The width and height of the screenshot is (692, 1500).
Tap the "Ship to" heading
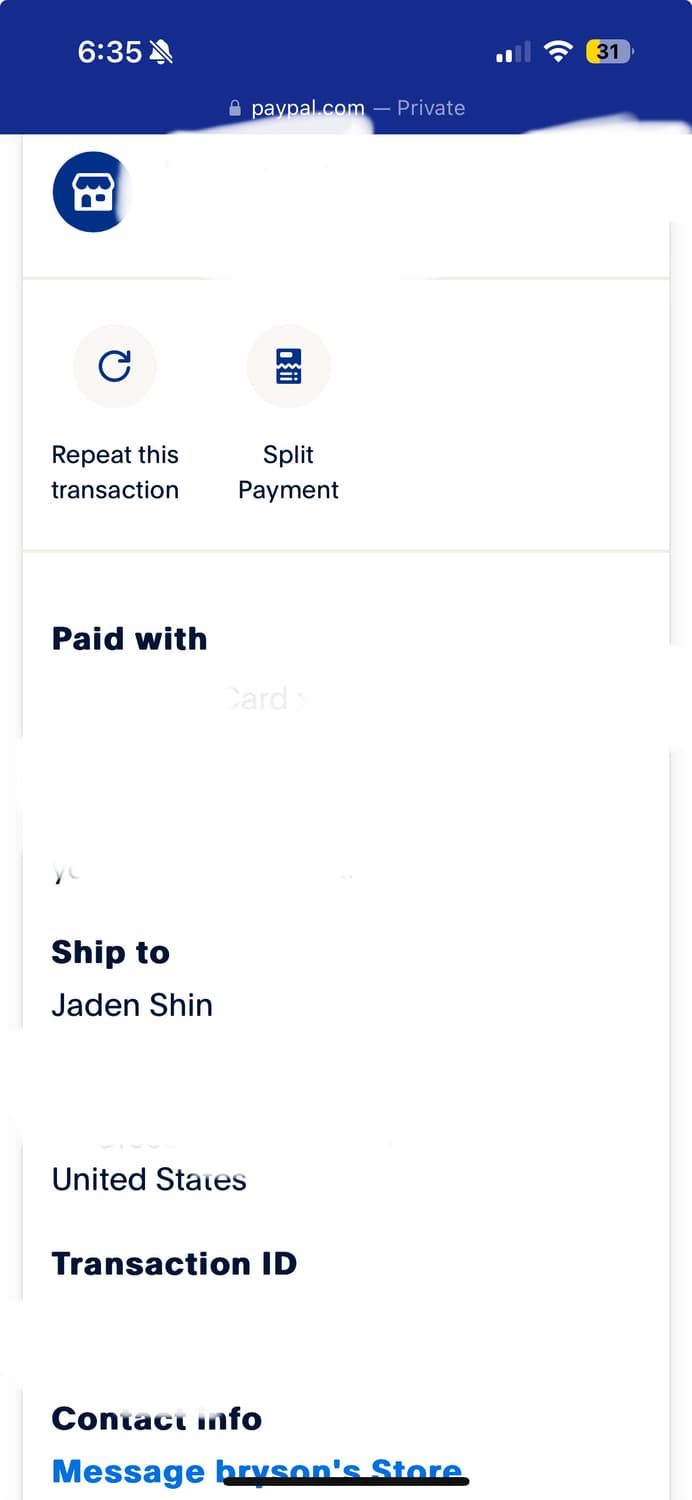click(x=110, y=952)
